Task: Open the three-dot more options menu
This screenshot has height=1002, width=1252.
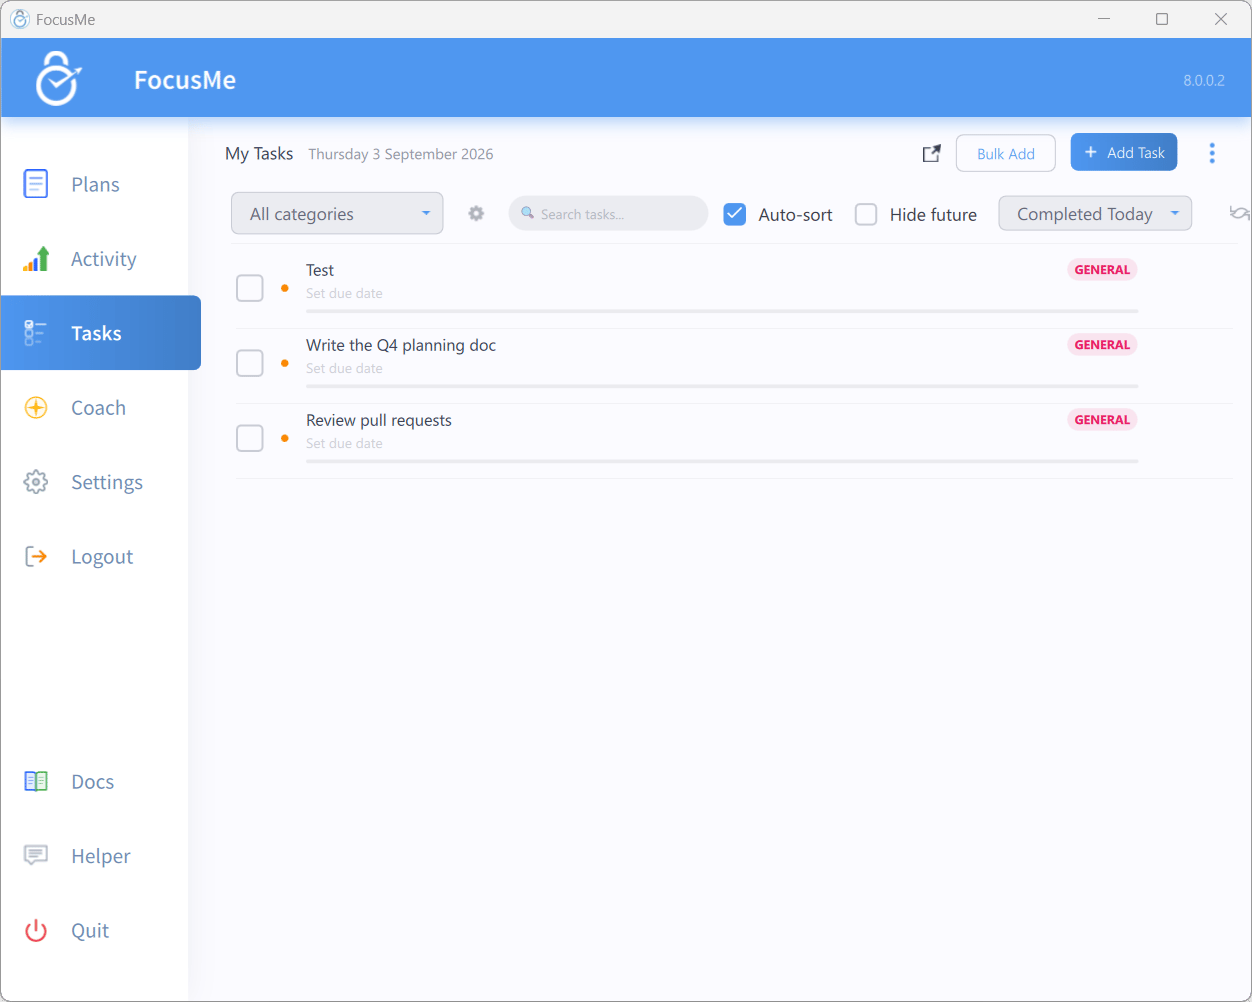Action: 1212,153
